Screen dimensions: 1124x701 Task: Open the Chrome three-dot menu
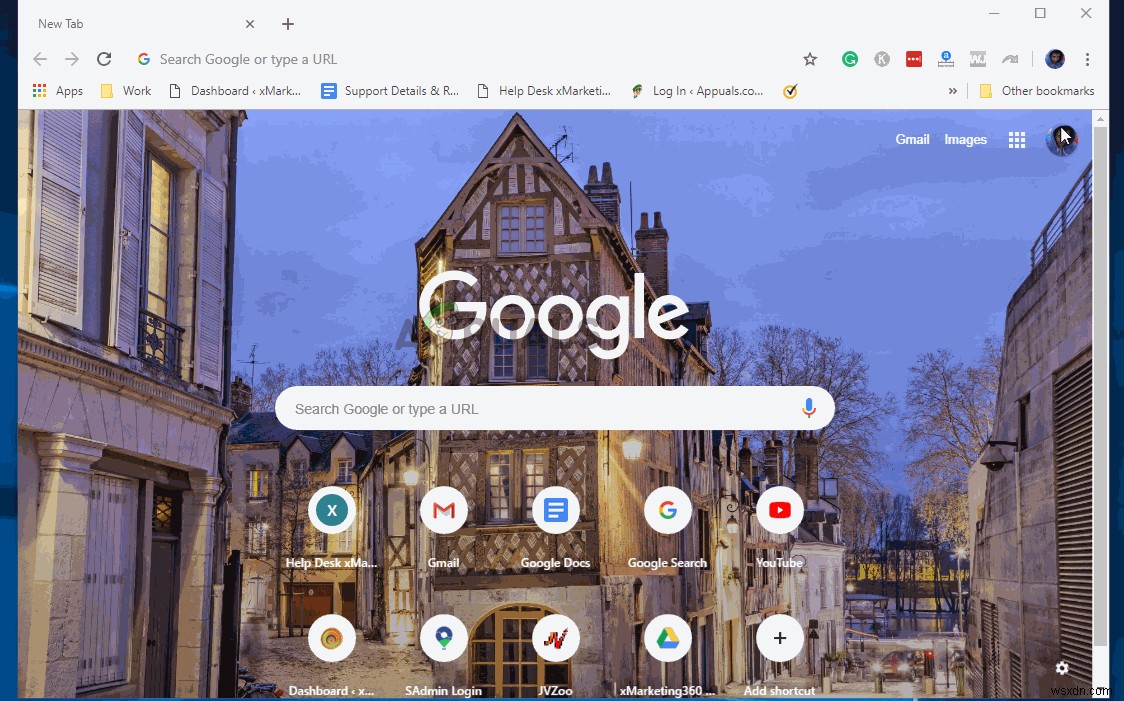pos(1087,59)
